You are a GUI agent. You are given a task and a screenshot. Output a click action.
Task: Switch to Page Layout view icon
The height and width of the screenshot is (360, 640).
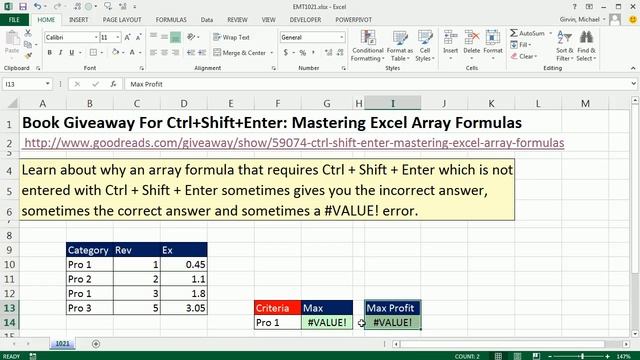[517, 356]
